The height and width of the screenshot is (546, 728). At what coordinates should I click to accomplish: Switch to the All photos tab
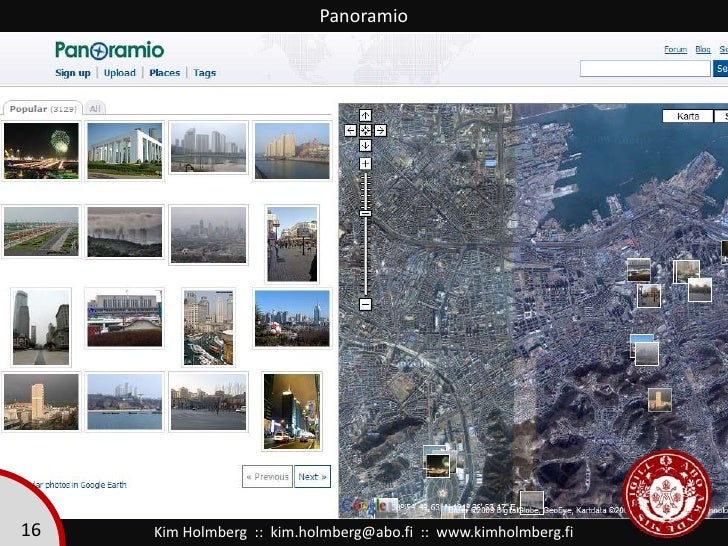(x=95, y=108)
